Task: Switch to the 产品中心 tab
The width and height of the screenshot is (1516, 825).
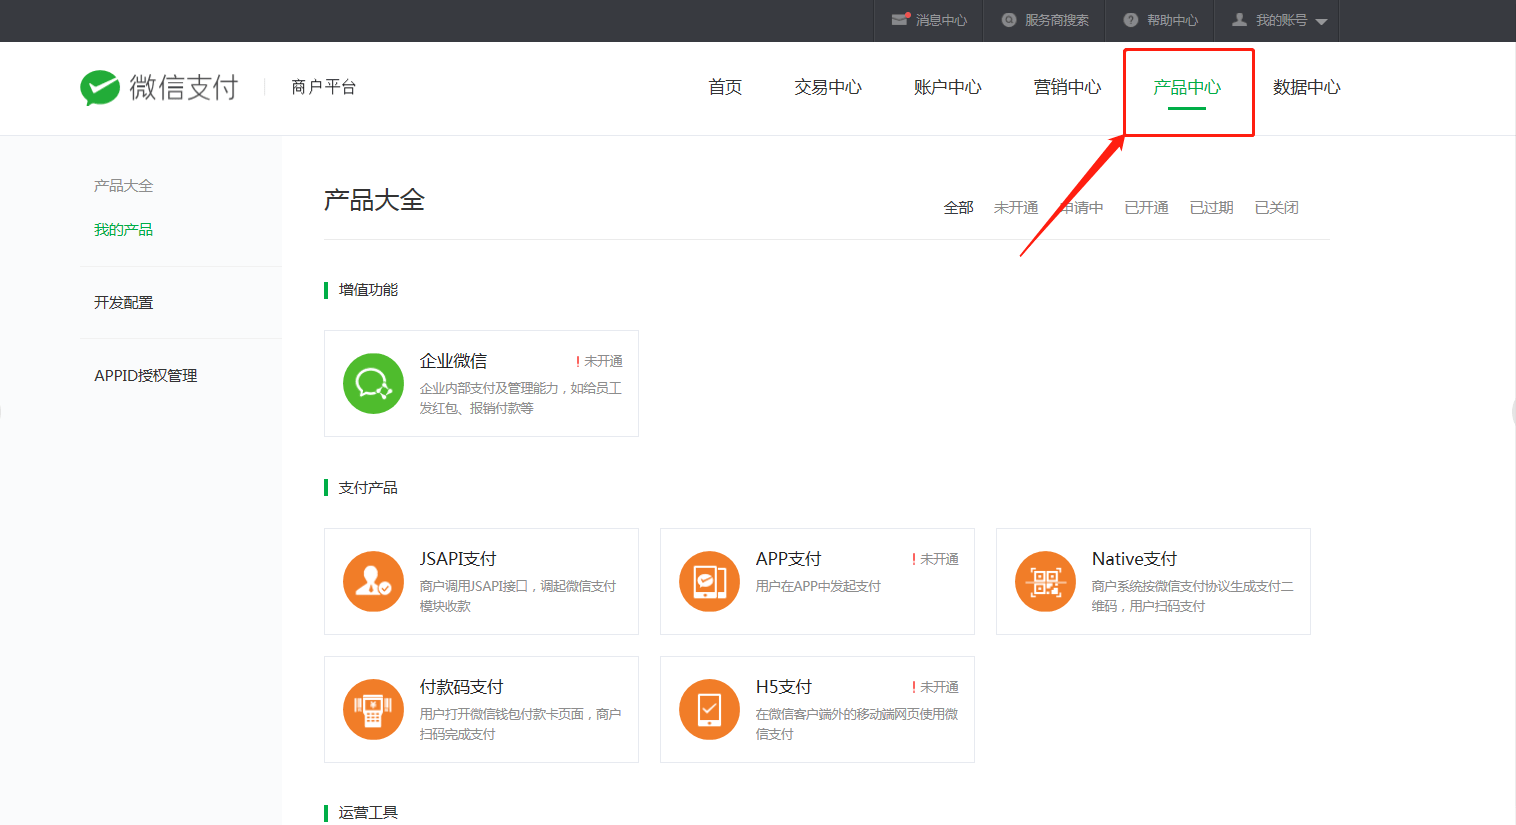Action: click(1188, 87)
